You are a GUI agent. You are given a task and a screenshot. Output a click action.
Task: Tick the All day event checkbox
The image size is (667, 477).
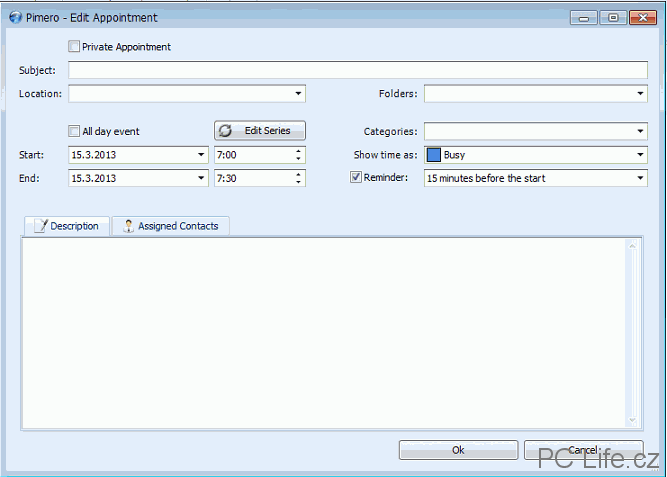74,131
